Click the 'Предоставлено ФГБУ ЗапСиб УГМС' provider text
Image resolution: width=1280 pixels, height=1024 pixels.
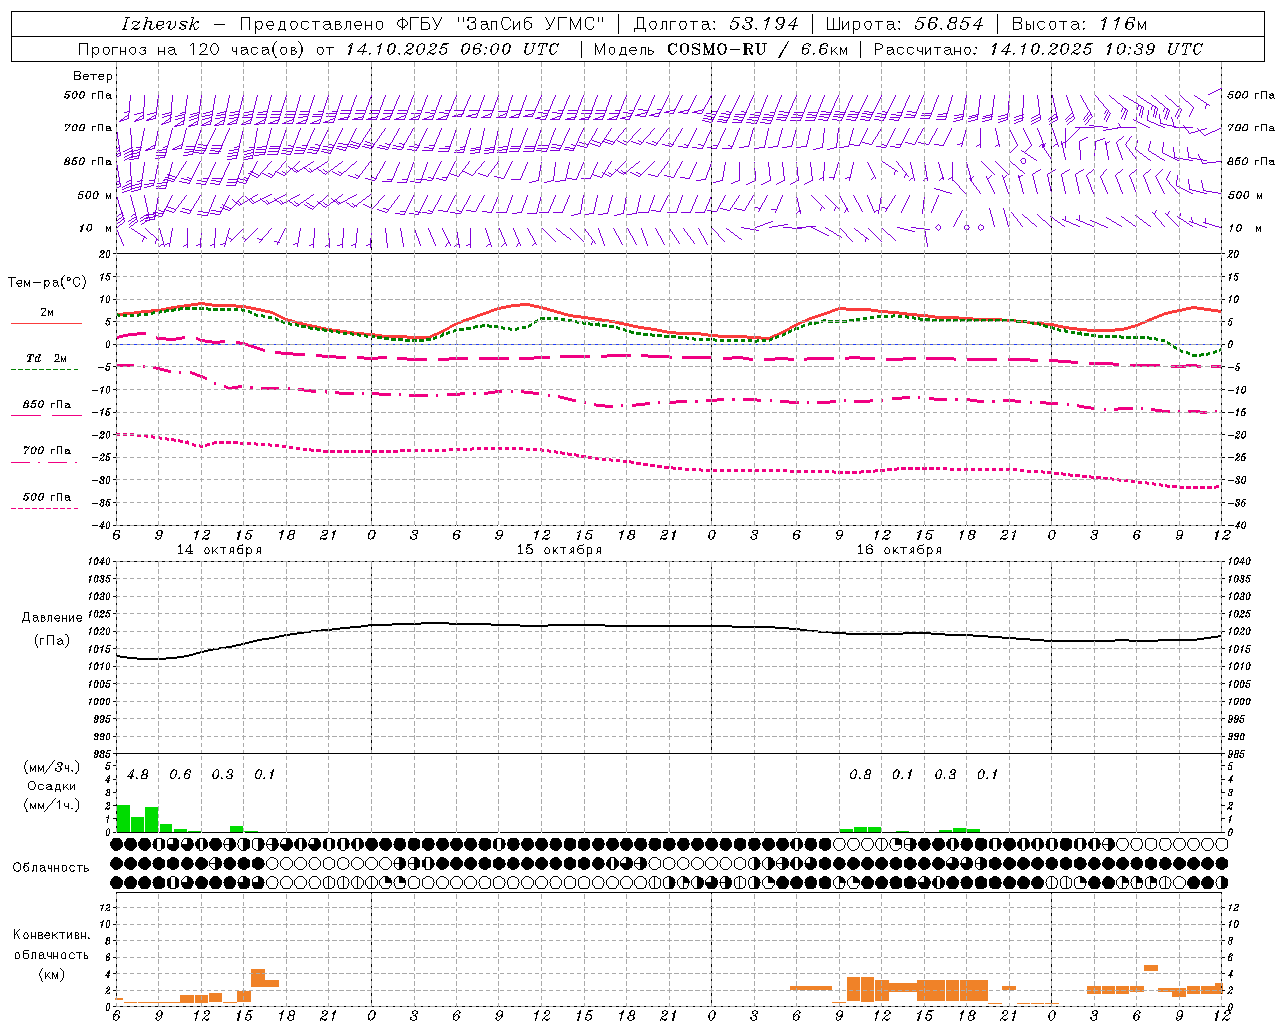click(x=422, y=24)
